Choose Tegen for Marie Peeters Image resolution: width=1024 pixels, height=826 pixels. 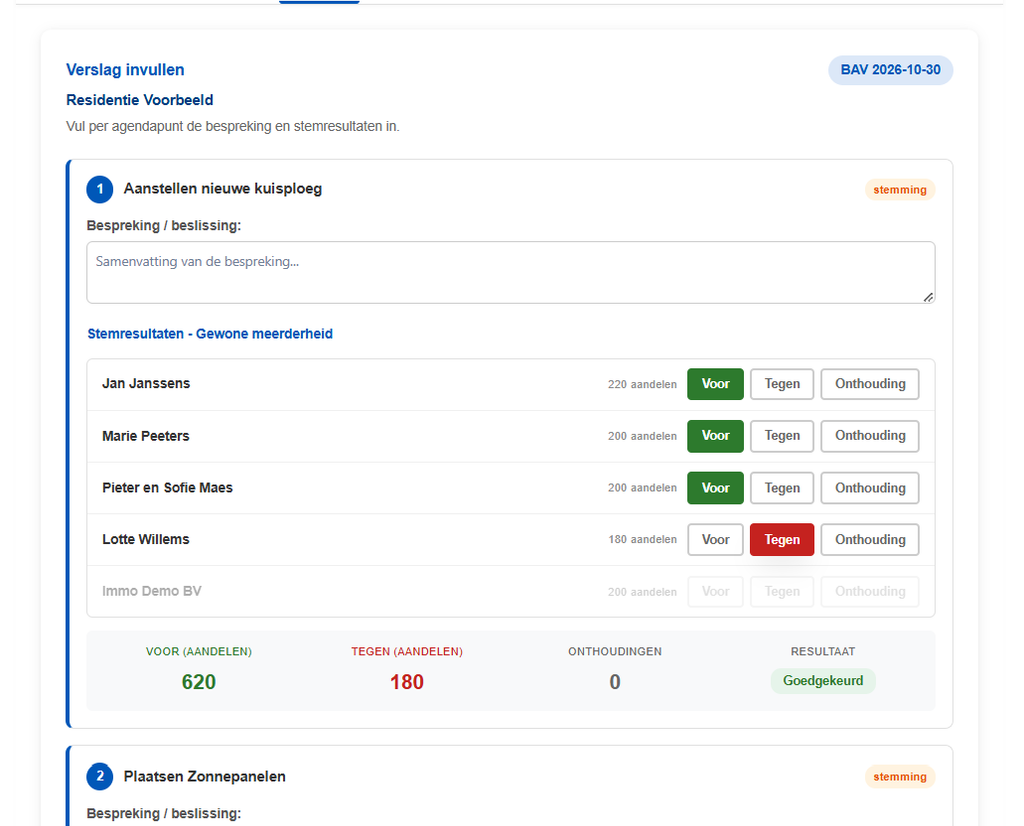pyautogui.click(x=782, y=436)
